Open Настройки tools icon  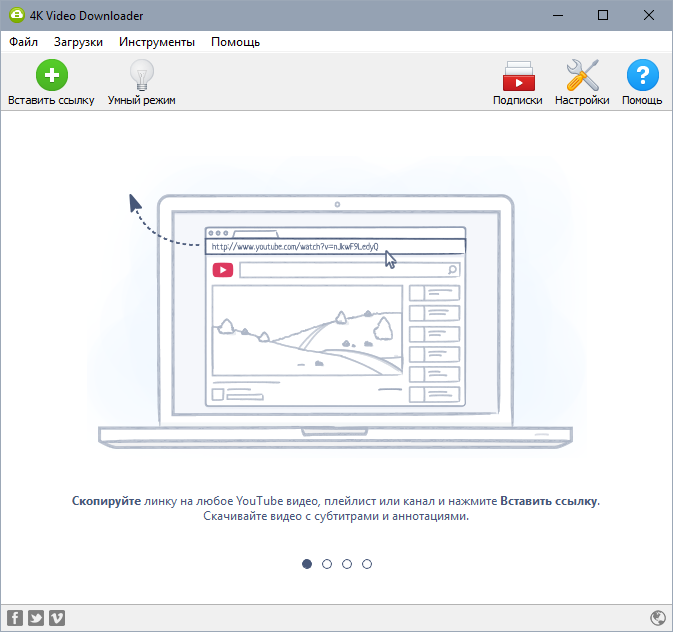(582, 75)
